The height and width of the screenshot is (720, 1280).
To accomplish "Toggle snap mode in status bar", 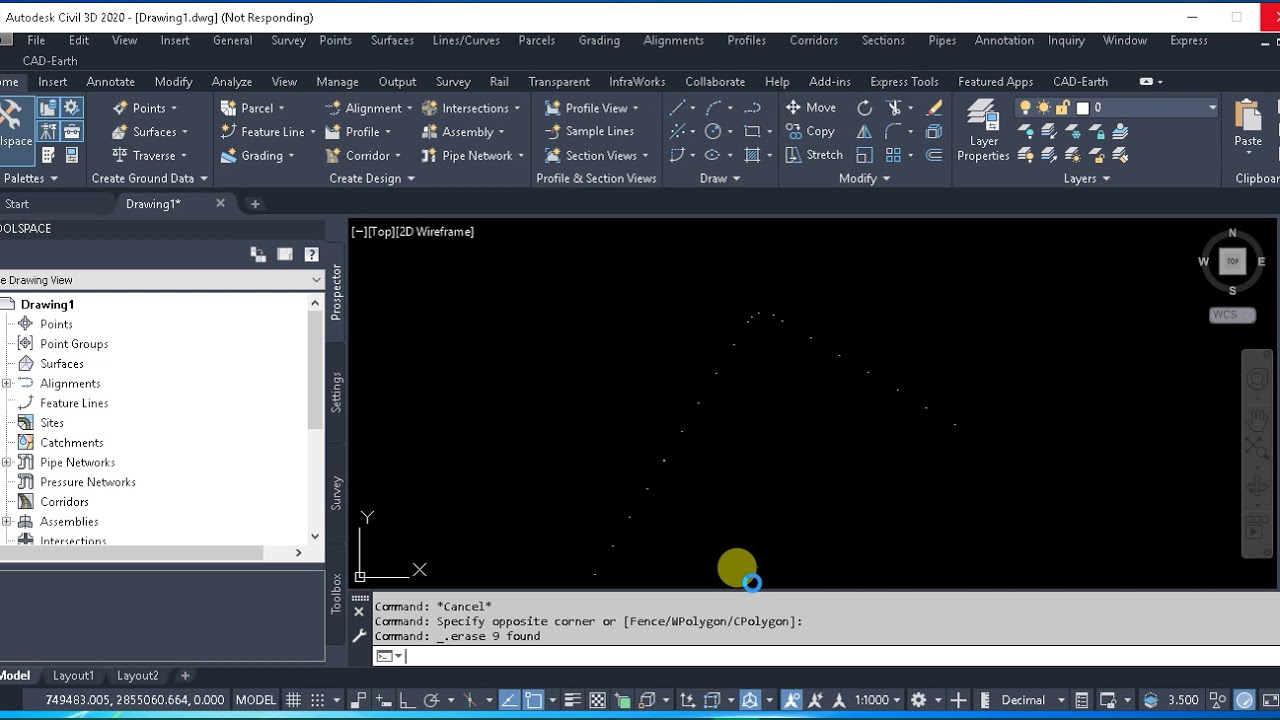I will pos(317,700).
